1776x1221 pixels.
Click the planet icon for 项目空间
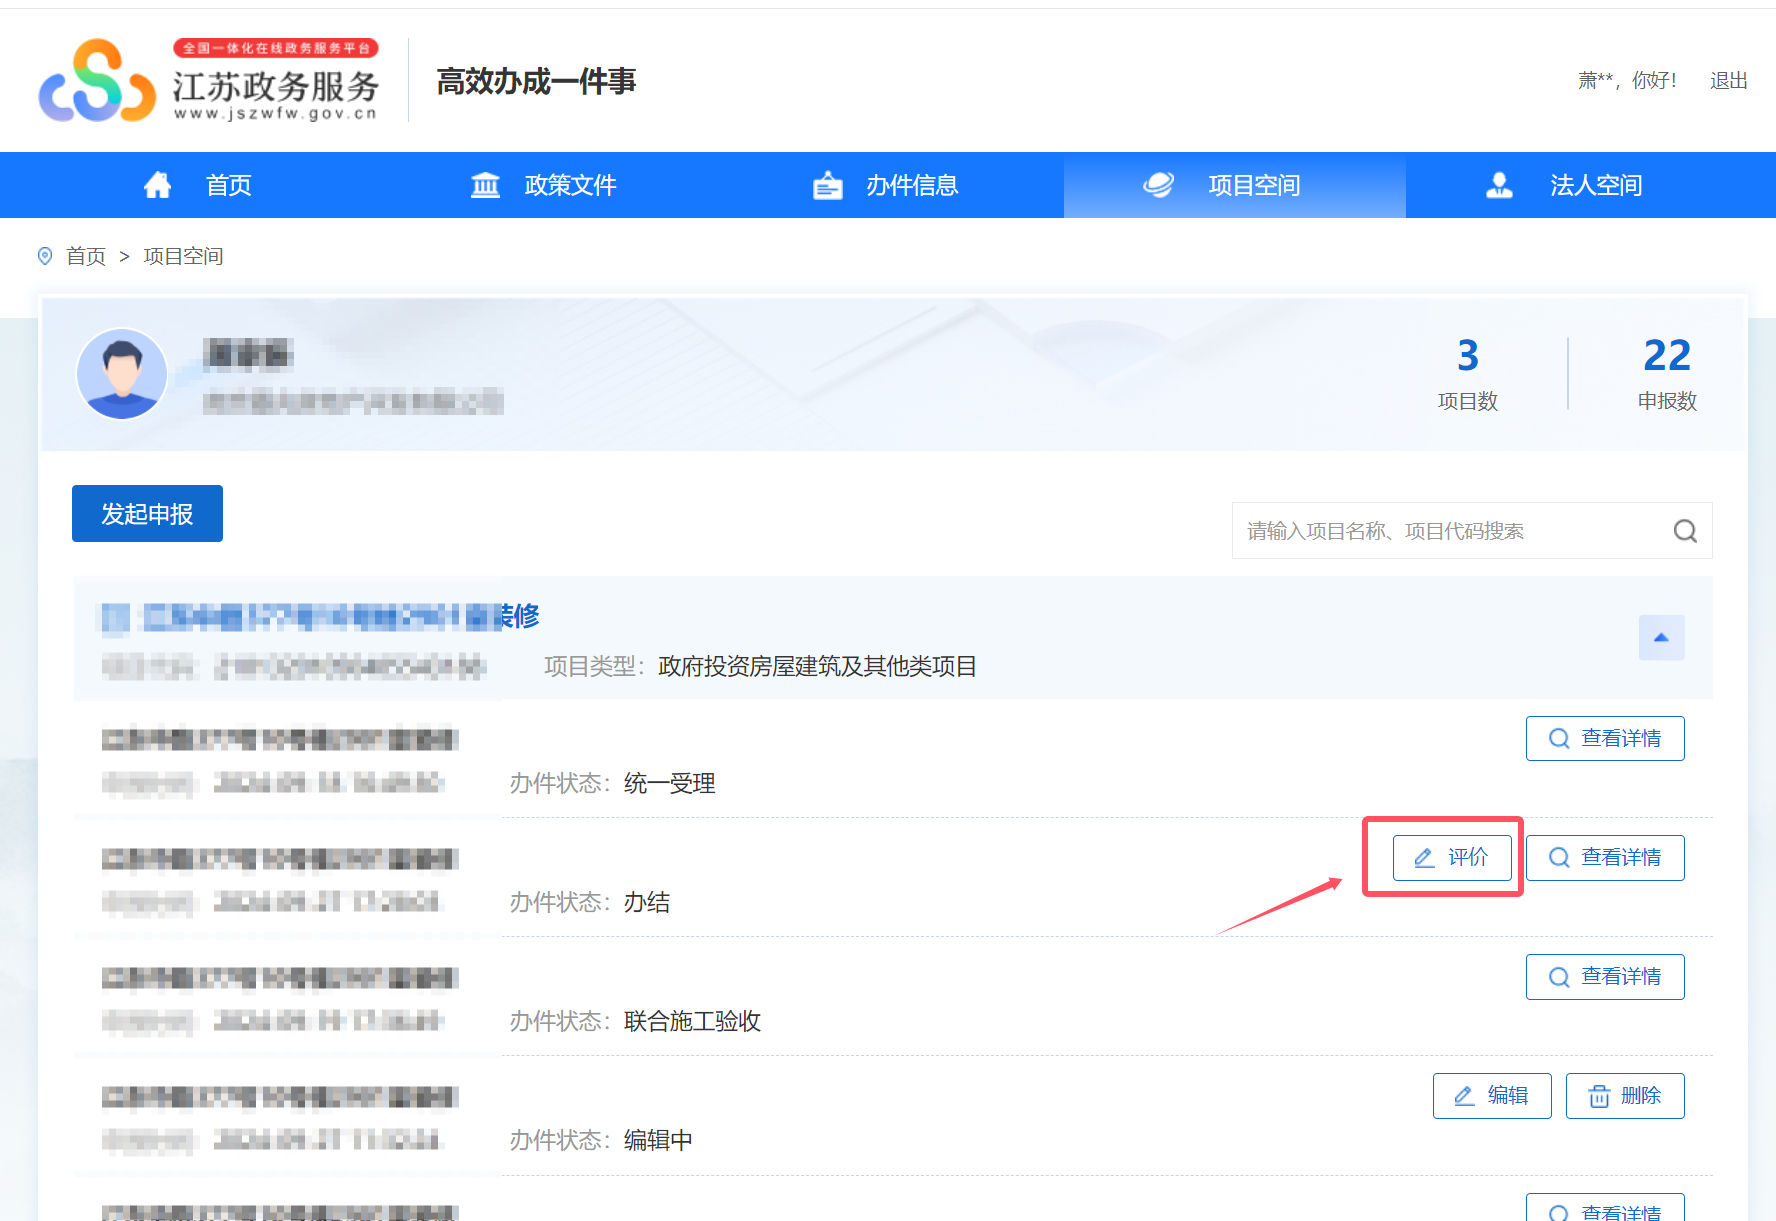(x=1158, y=185)
